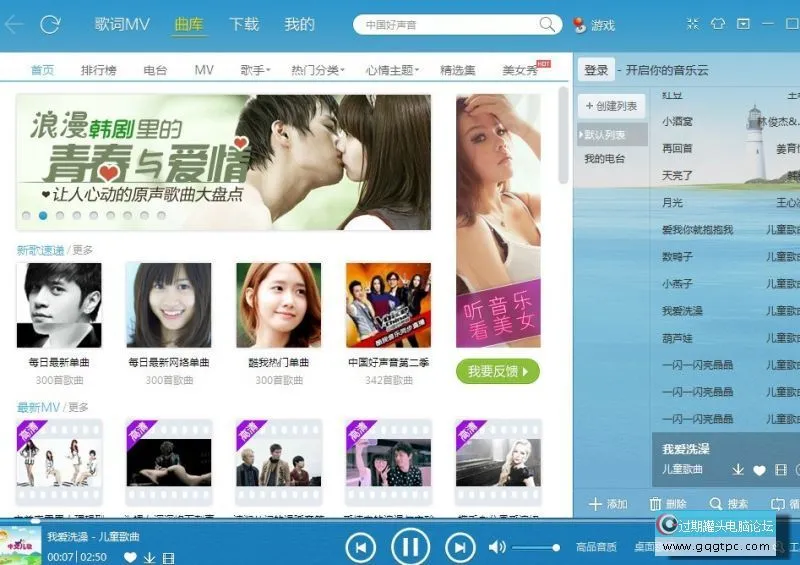The width and height of the screenshot is (800, 565).
Task: Open the 排行榜 sub-tab
Action: (x=98, y=70)
